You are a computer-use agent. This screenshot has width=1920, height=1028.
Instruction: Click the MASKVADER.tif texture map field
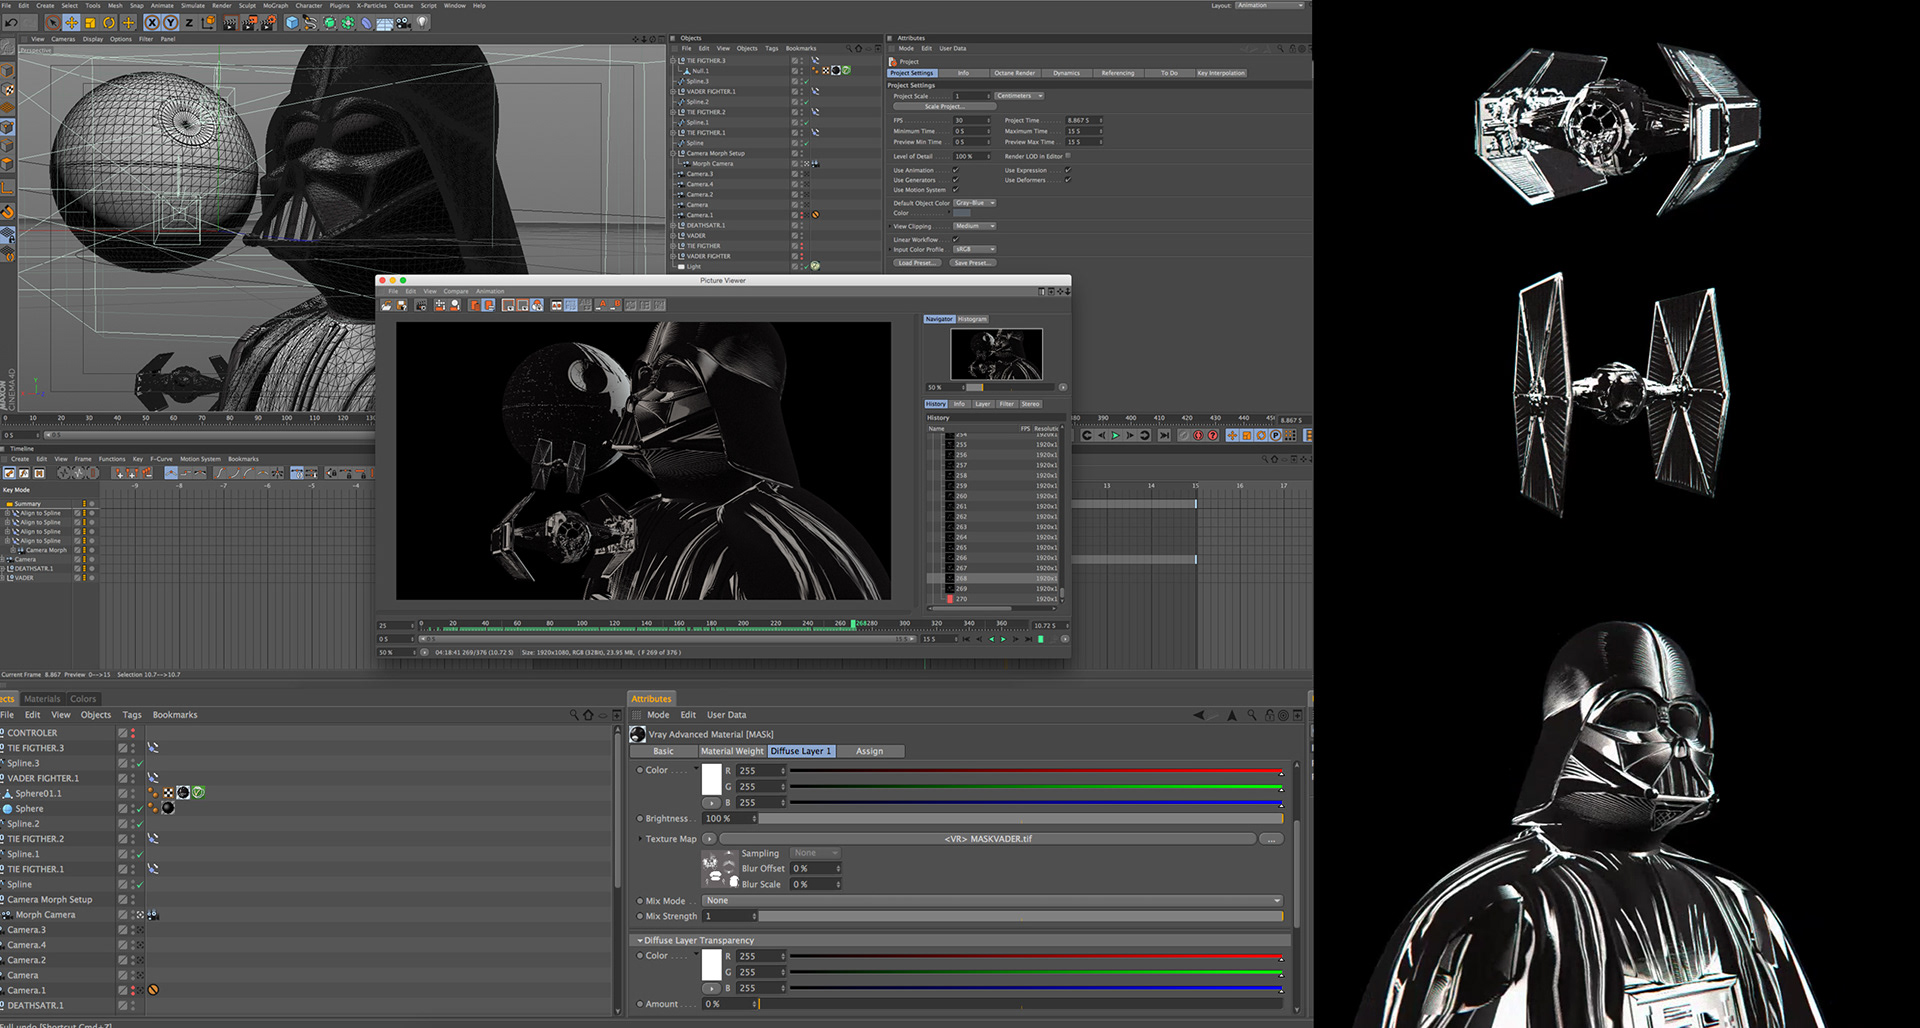(x=987, y=839)
